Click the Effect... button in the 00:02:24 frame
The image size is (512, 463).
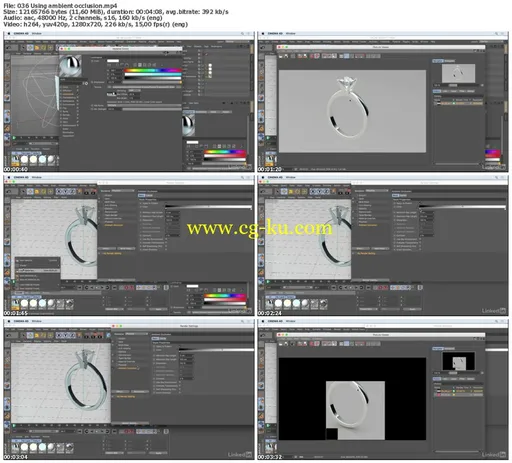361,249
